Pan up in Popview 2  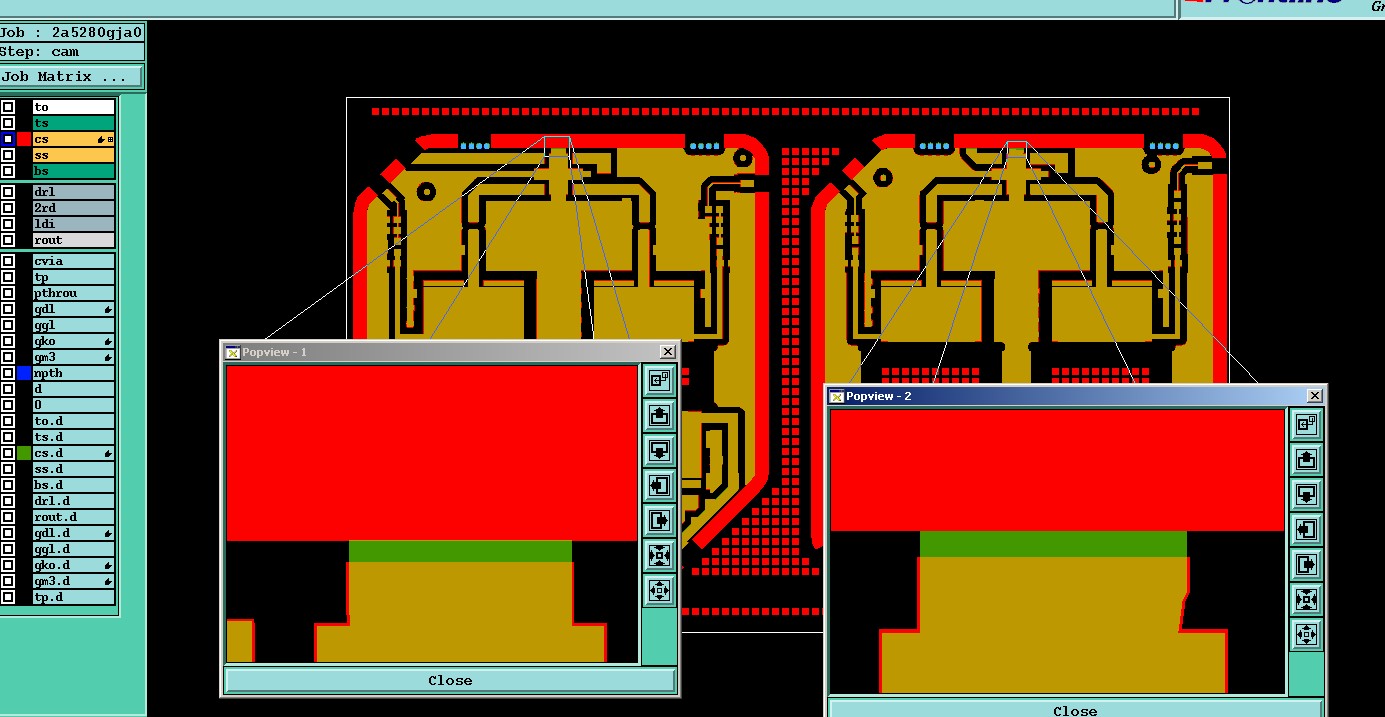1306,459
